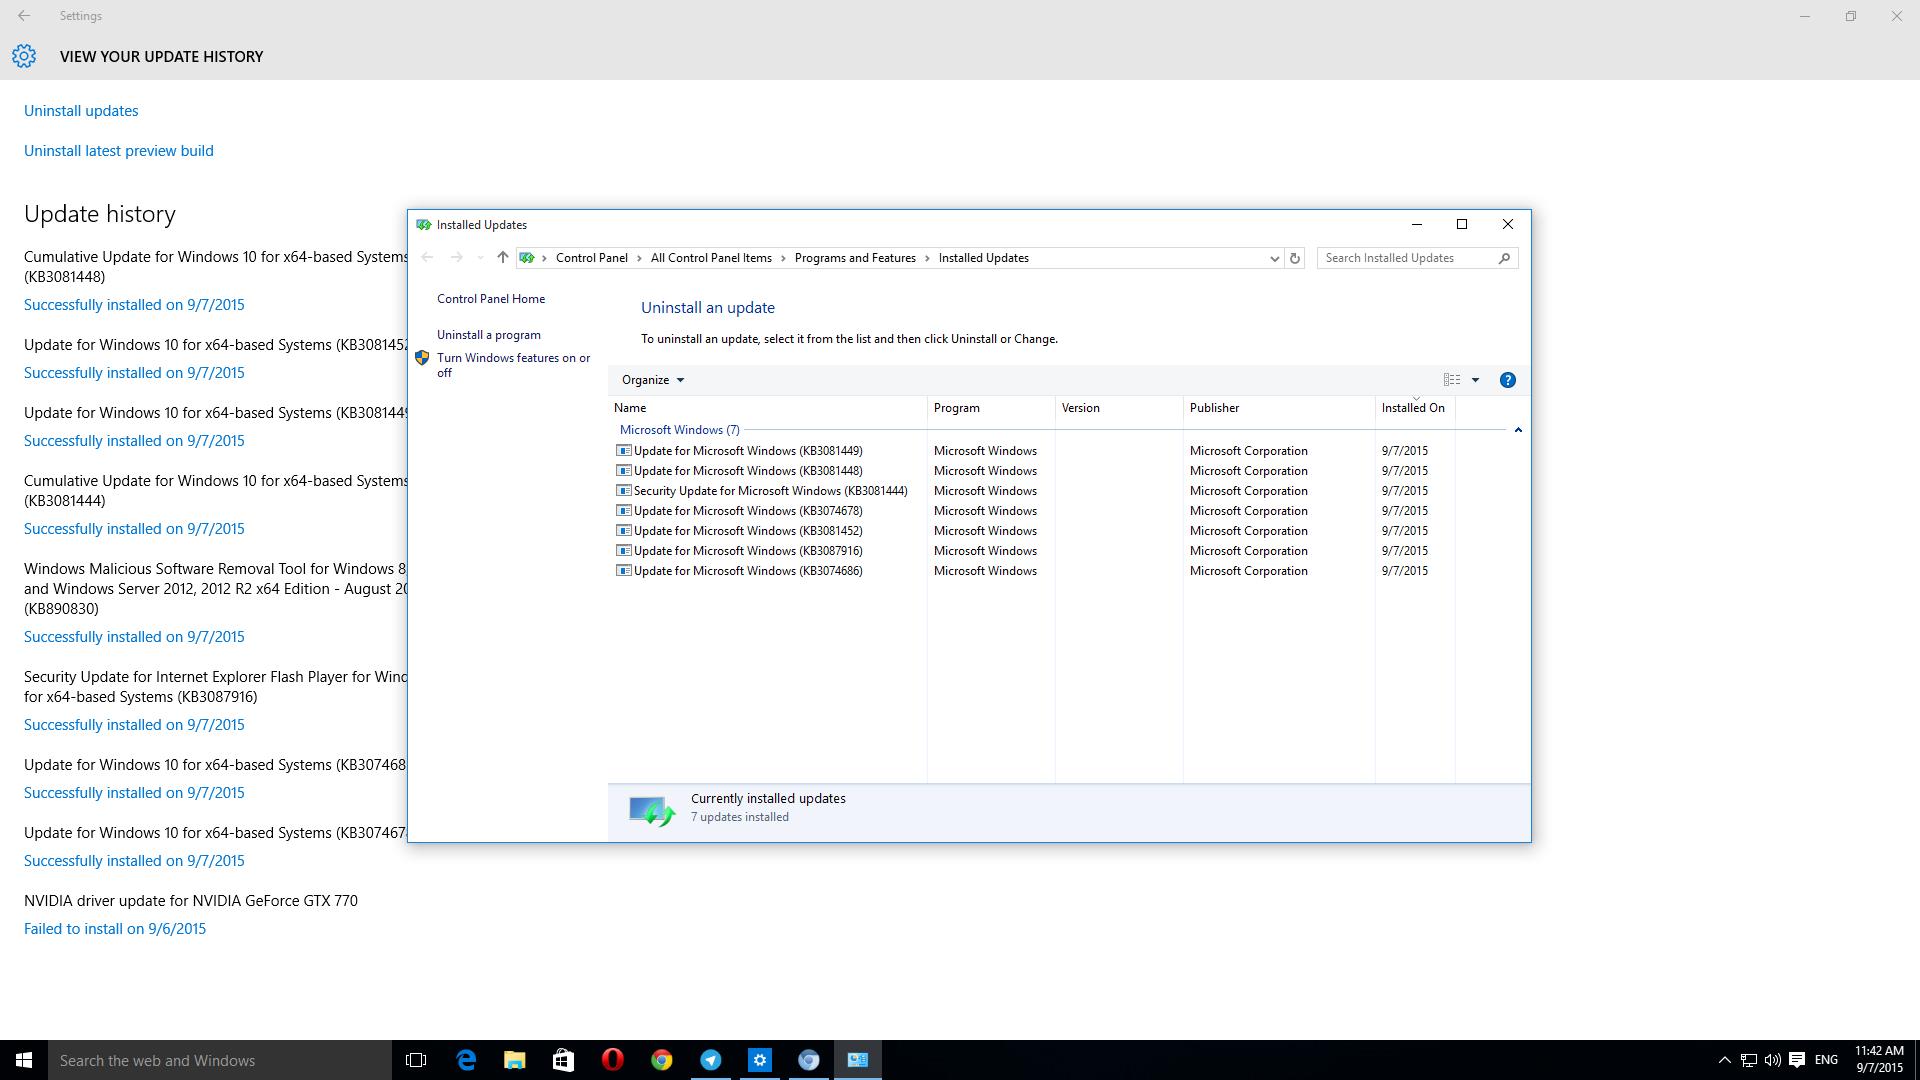Click Control Panel breadcrumb
The image size is (1920, 1080).
click(592, 258)
